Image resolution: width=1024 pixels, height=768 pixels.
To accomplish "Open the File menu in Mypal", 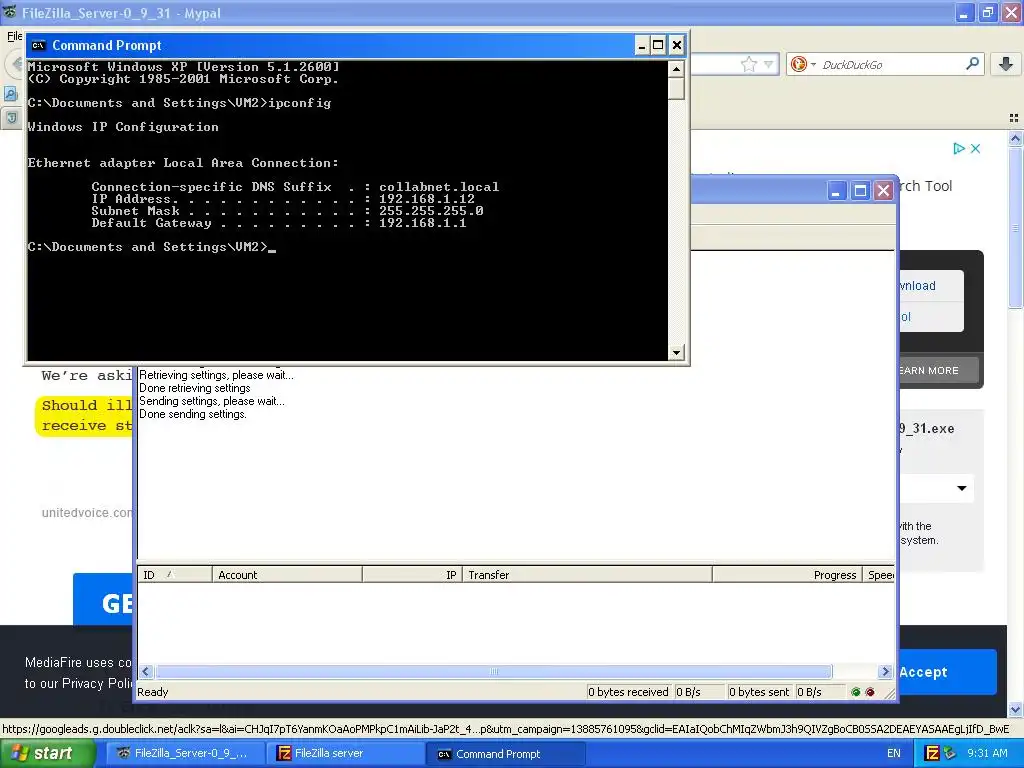I will pos(14,36).
